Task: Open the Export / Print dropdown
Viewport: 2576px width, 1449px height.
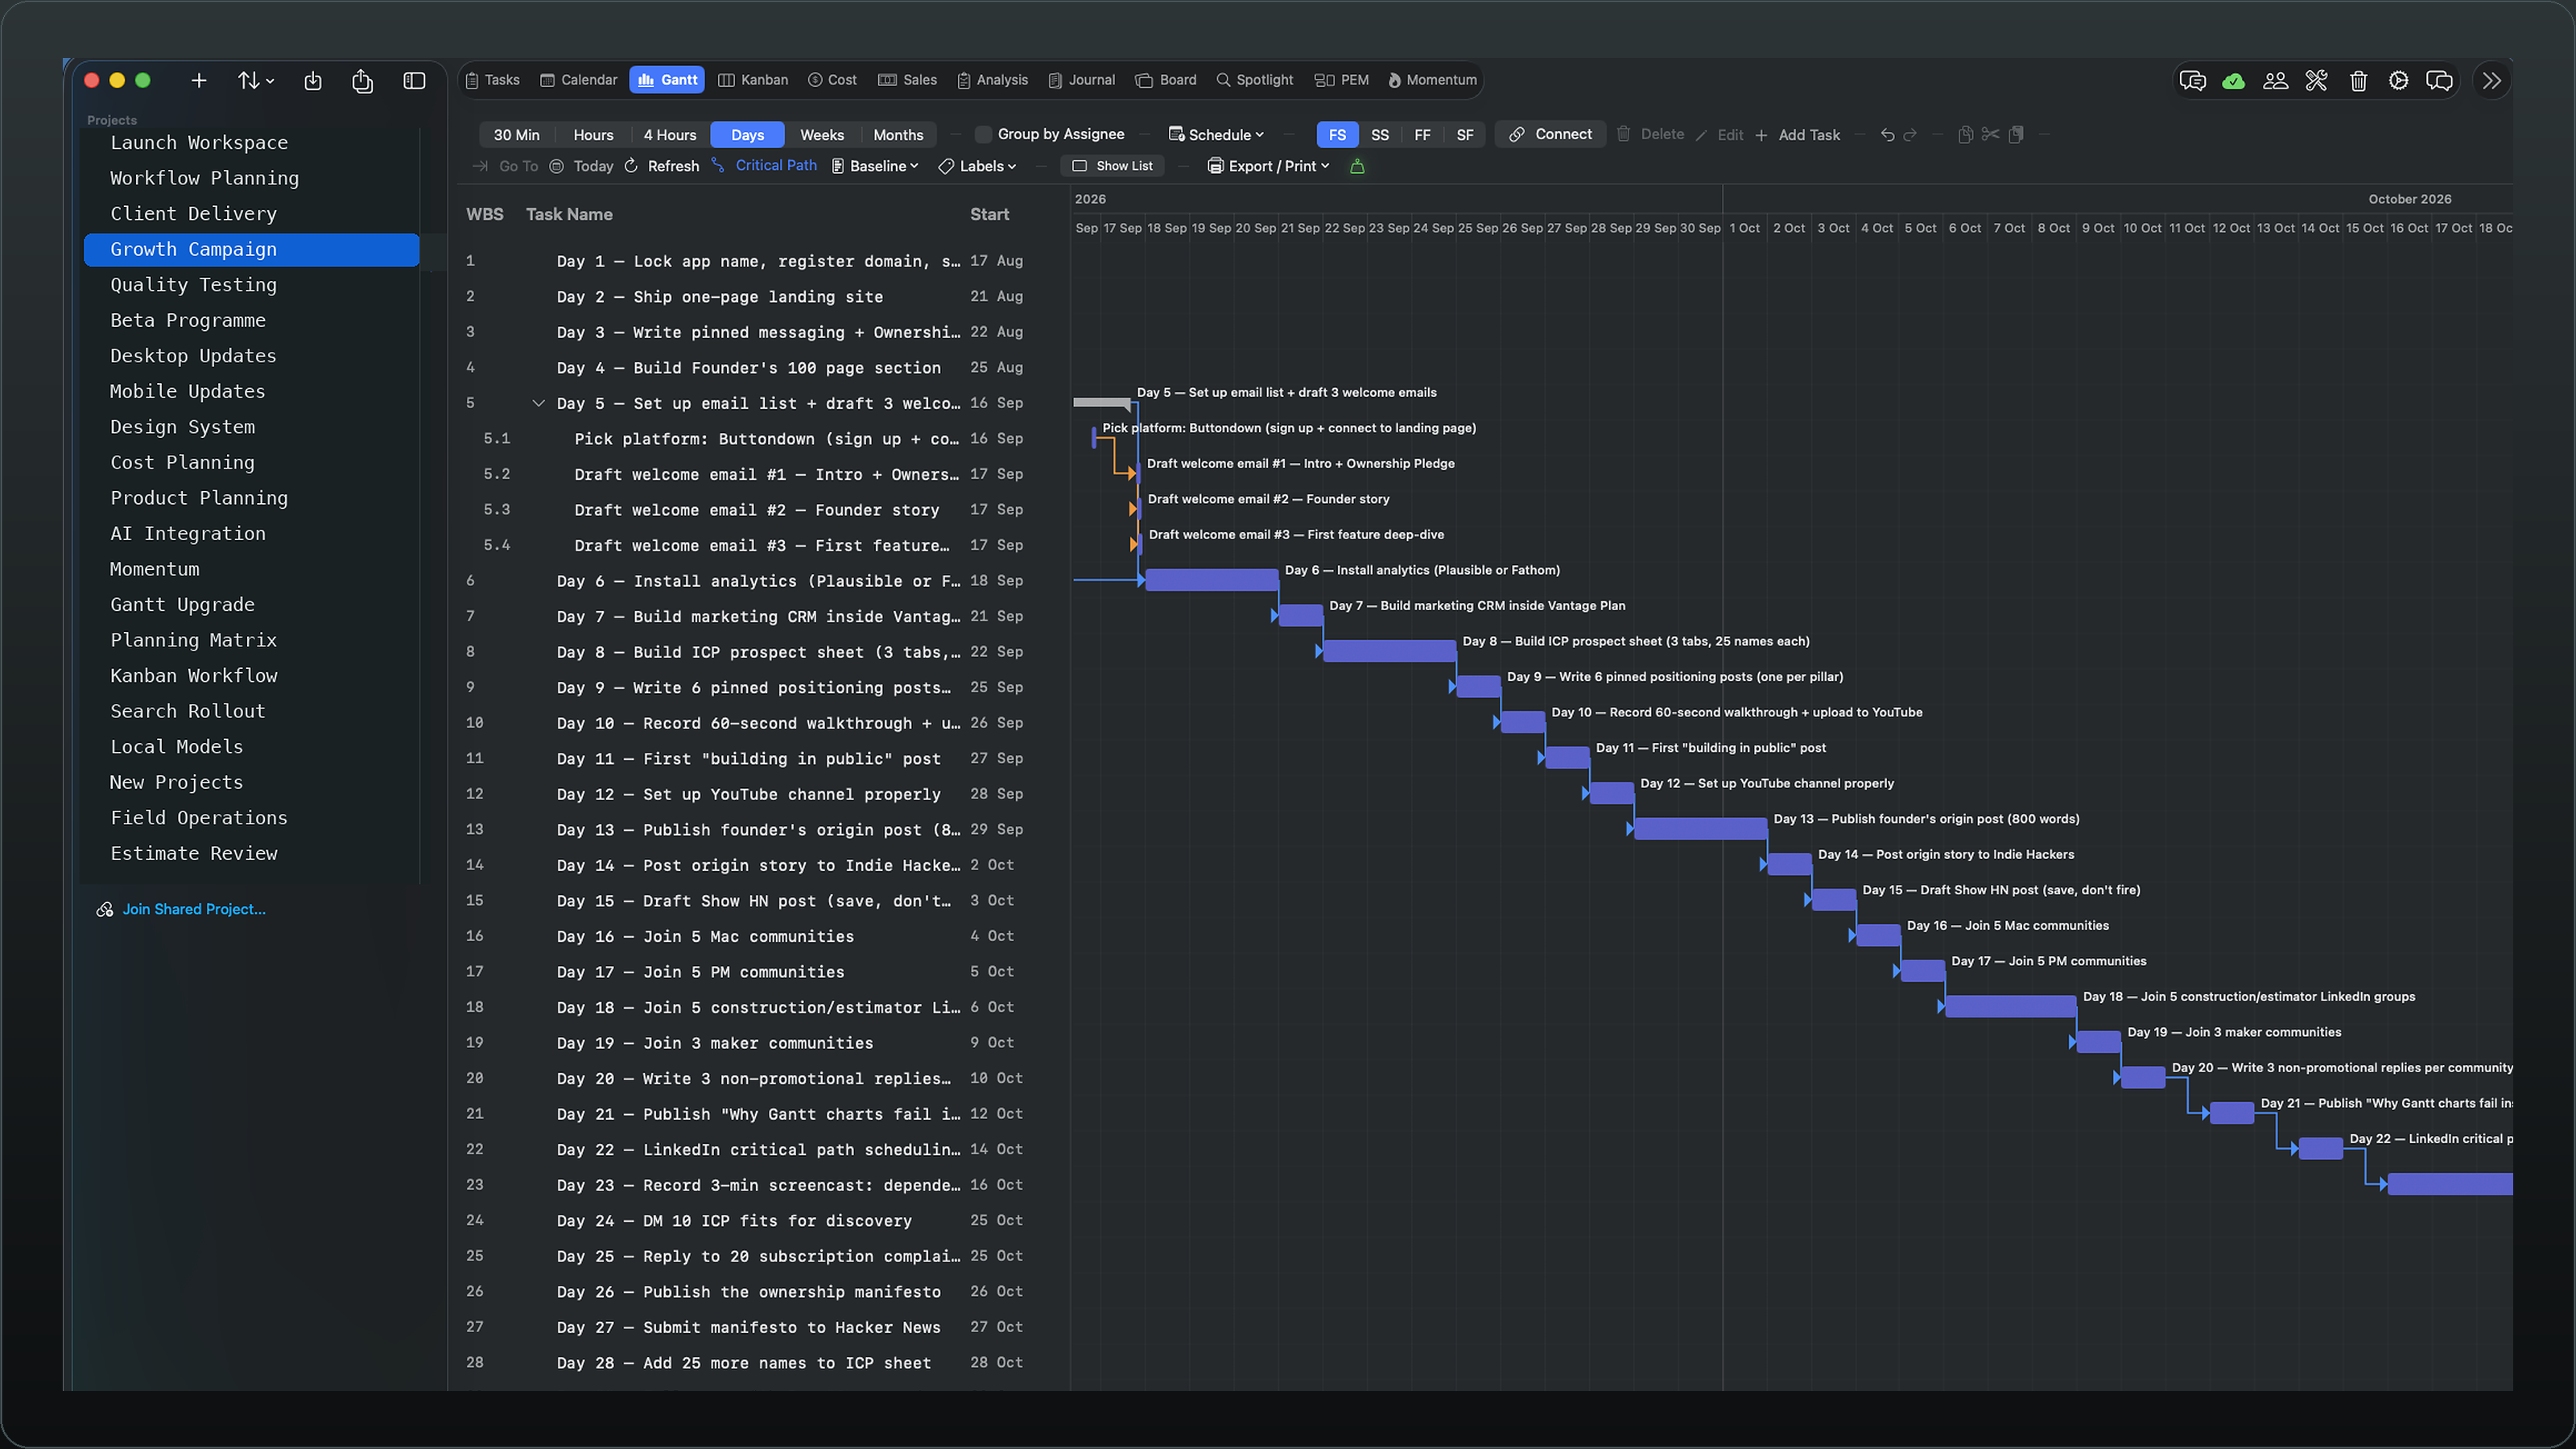Action: 1269,166
